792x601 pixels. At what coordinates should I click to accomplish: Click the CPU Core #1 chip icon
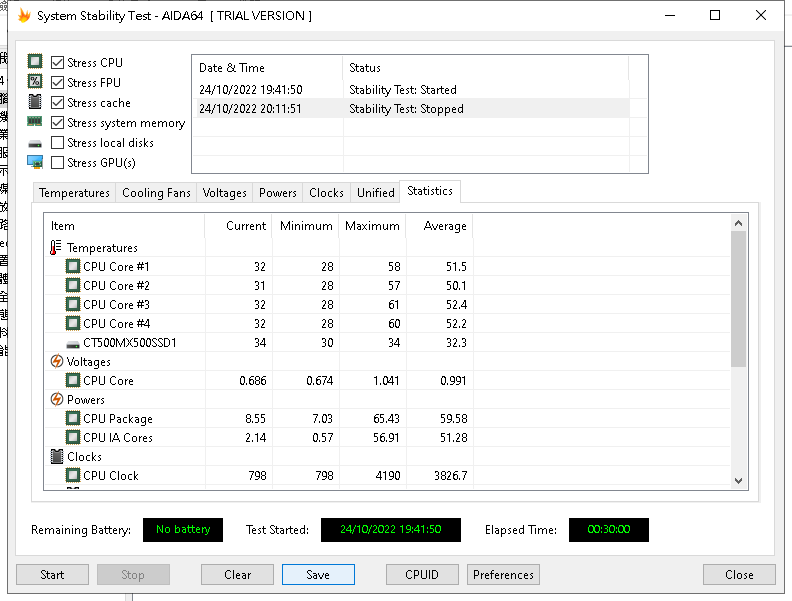(x=73, y=266)
